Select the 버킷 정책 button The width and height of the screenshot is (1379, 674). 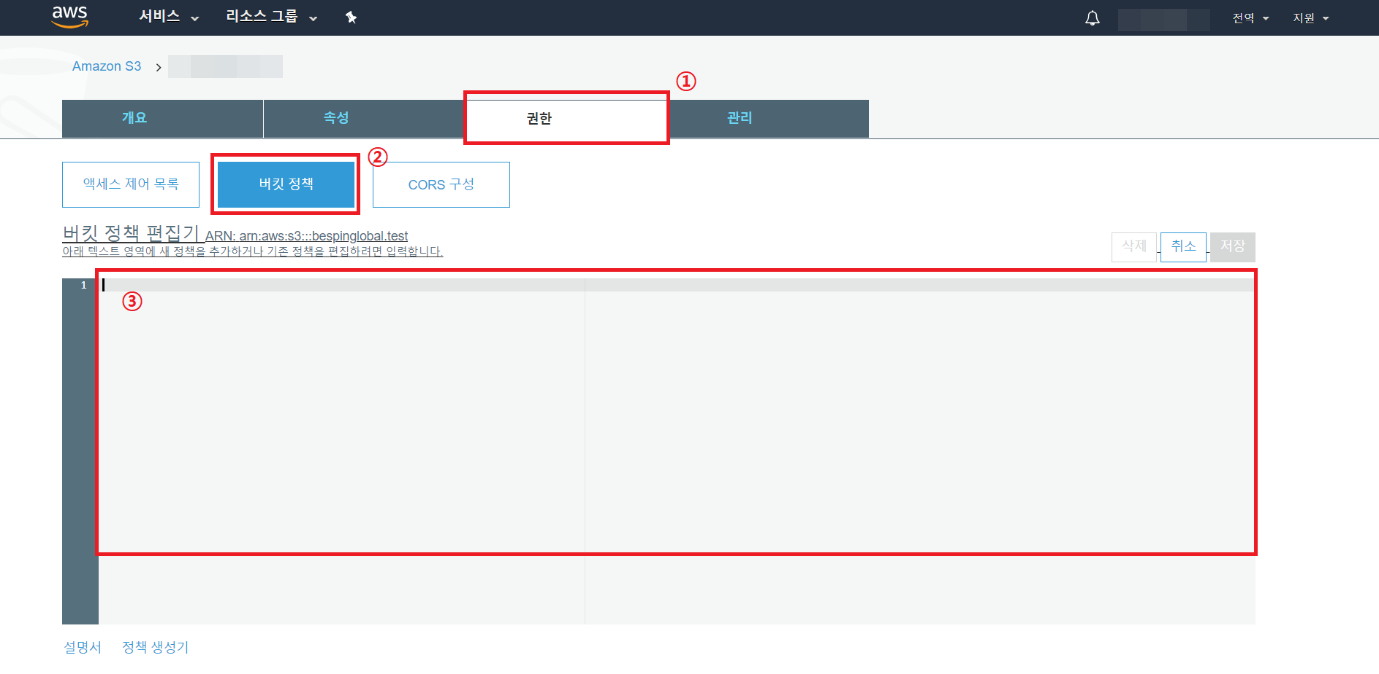[x=286, y=185]
